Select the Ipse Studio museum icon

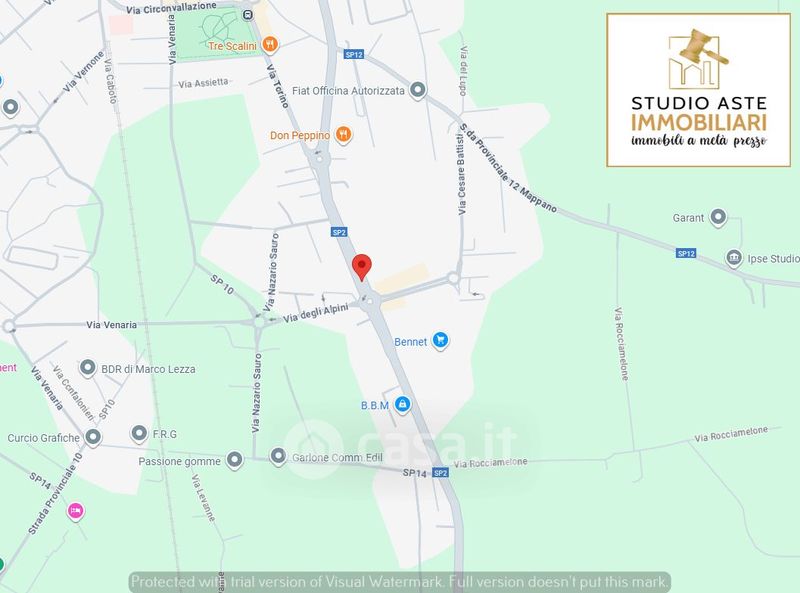coord(734,258)
